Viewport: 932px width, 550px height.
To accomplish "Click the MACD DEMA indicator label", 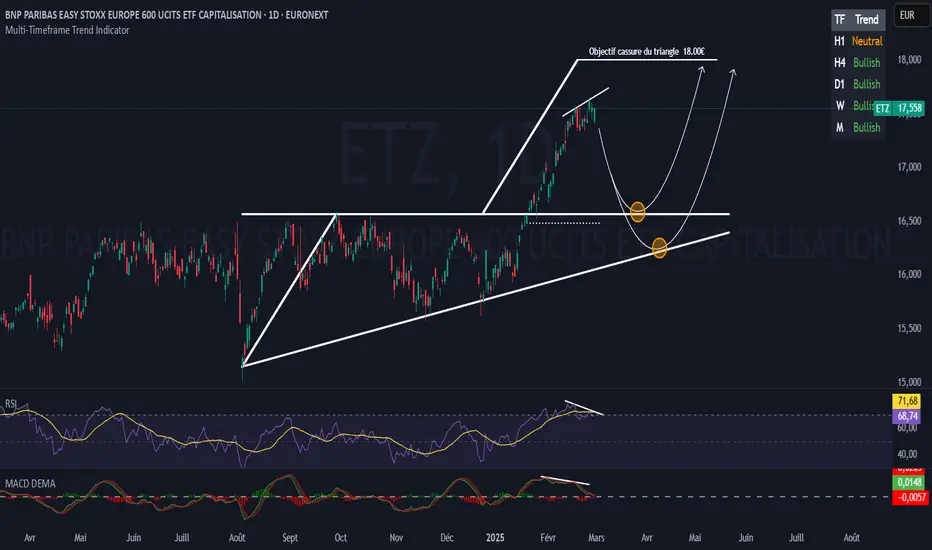I will pyautogui.click(x=30, y=483).
